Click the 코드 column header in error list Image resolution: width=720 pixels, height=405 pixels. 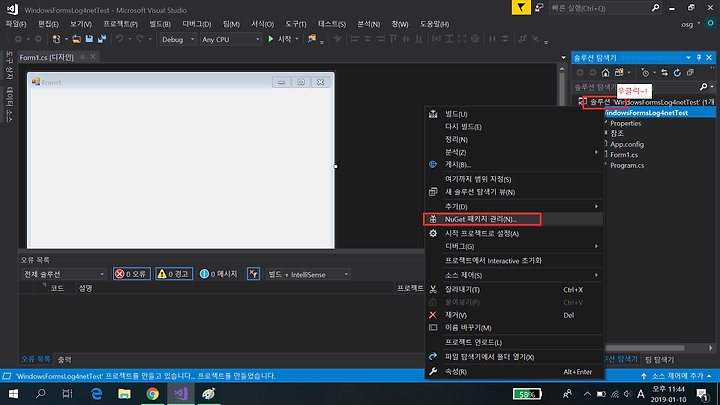click(57, 288)
